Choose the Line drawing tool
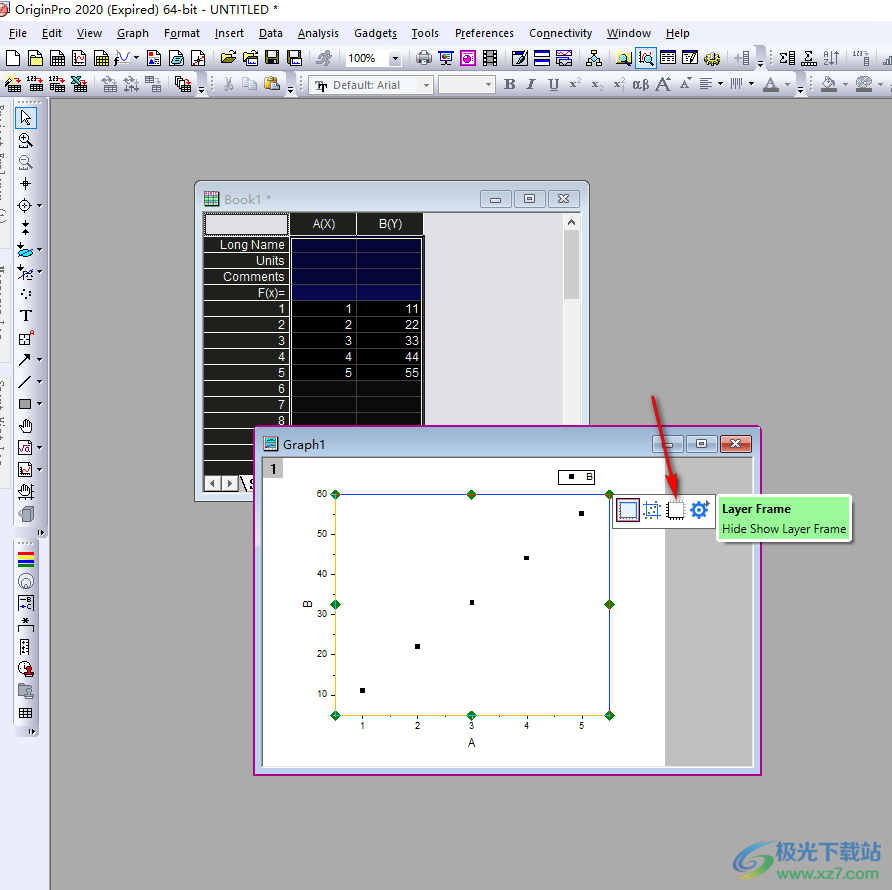Image resolution: width=892 pixels, height=890 pixels. 24,382
